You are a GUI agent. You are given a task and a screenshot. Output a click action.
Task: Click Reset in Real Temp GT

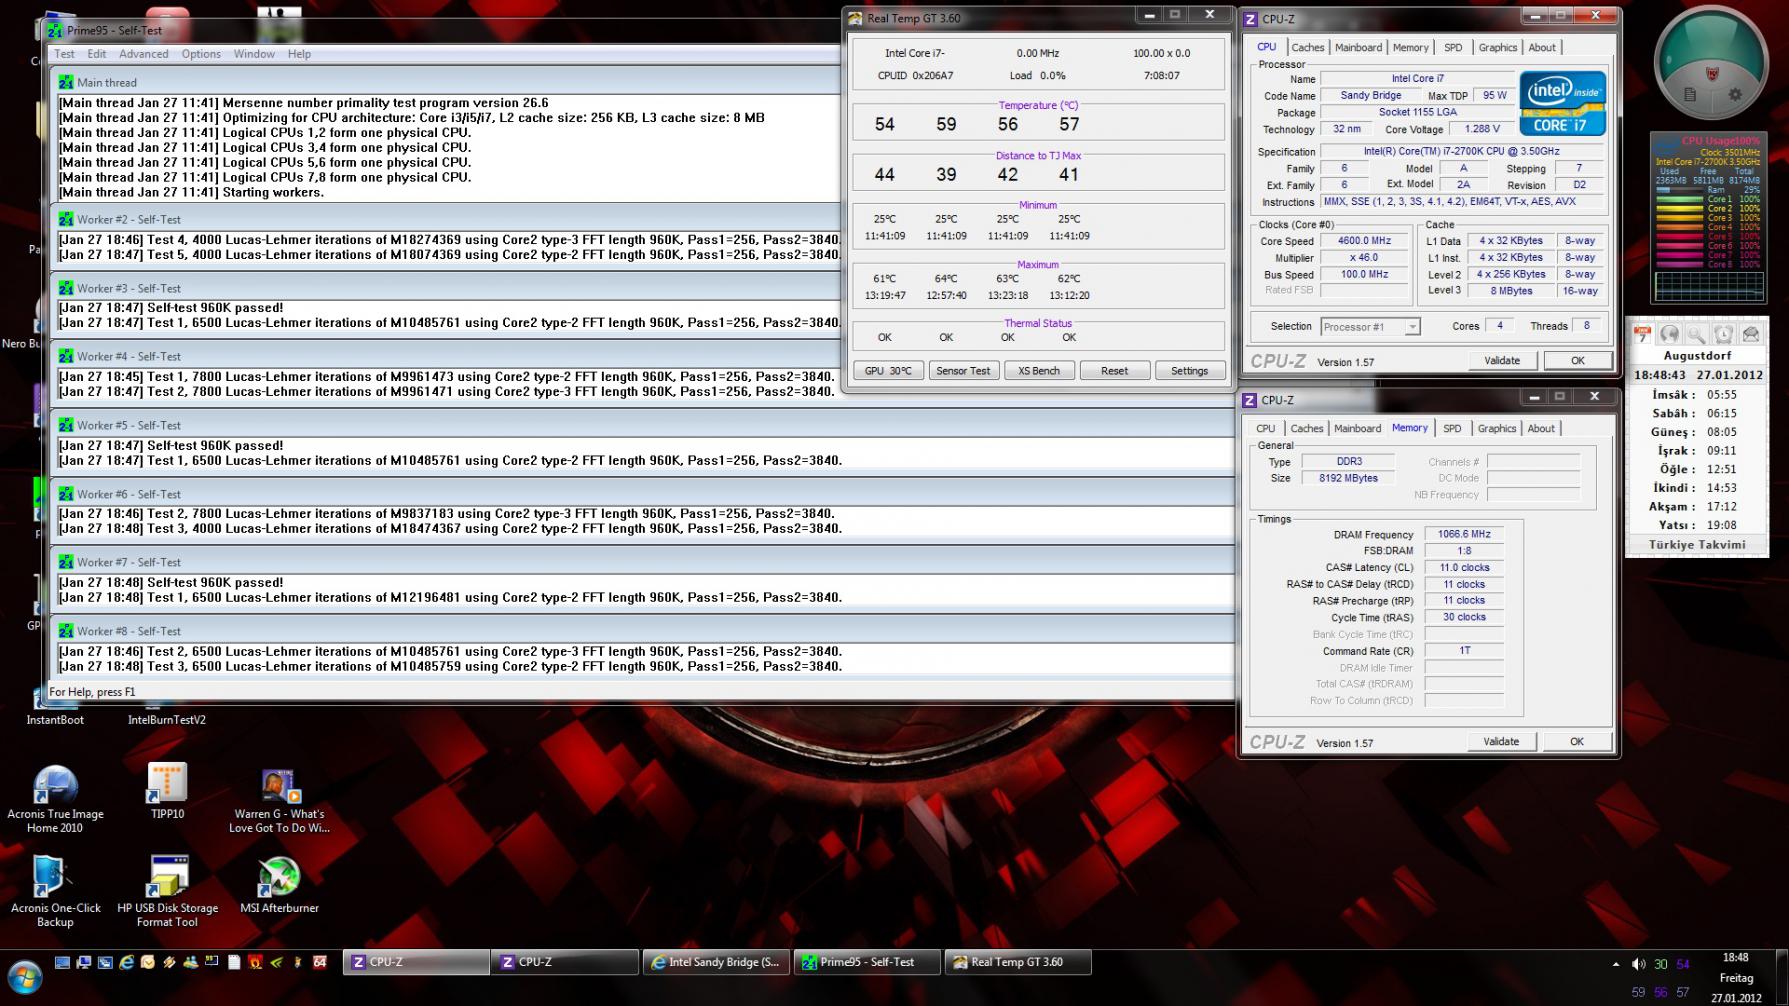1114,371
